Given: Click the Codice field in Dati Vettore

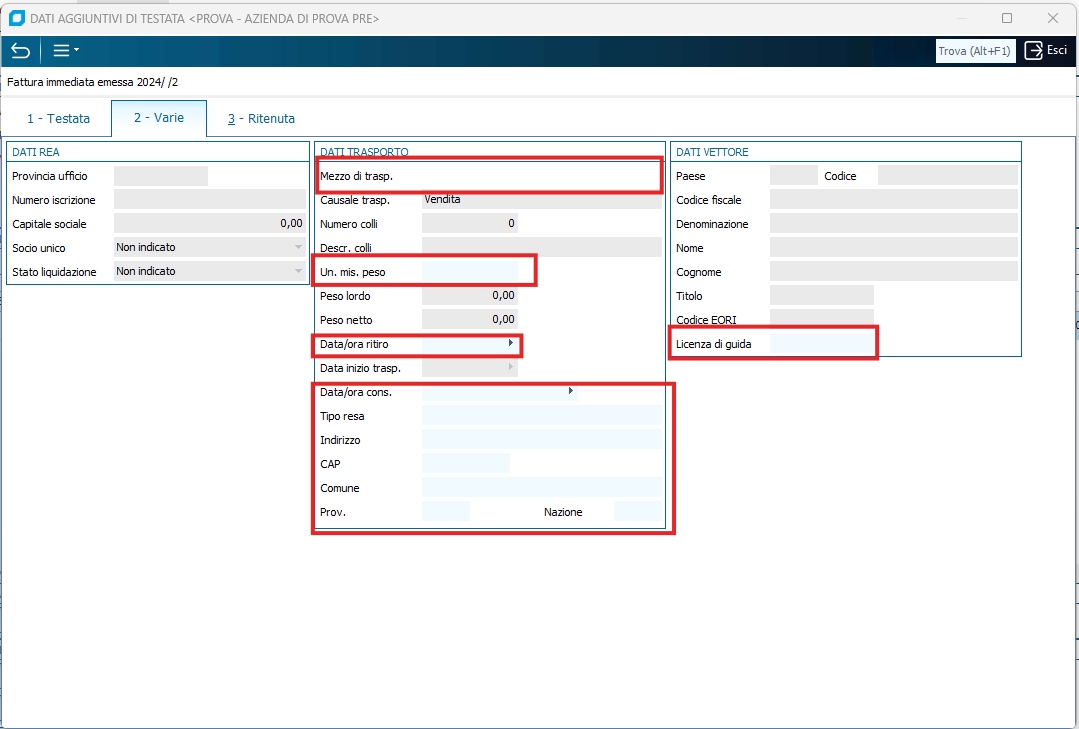Looking at the screenshot, I should click(x=948, y=176).
